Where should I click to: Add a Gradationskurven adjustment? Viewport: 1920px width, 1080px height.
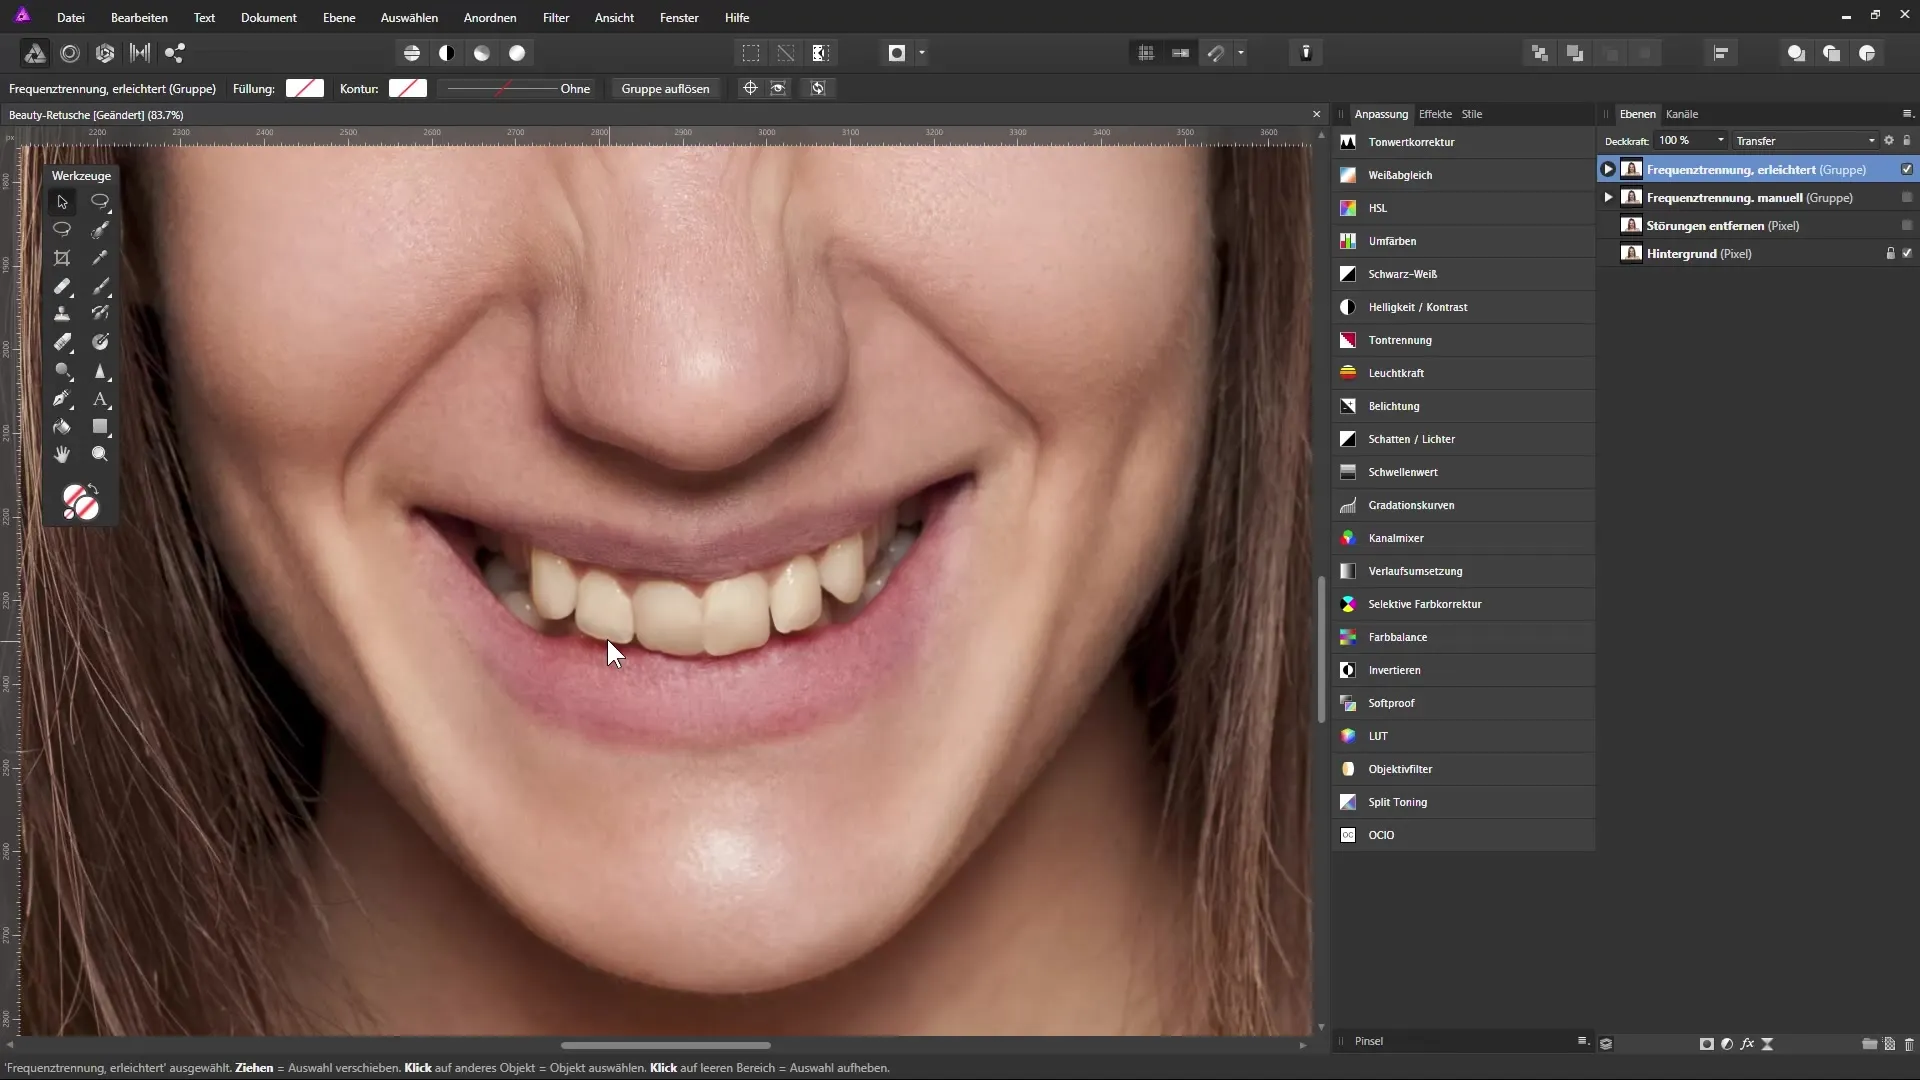[1464, 505]
